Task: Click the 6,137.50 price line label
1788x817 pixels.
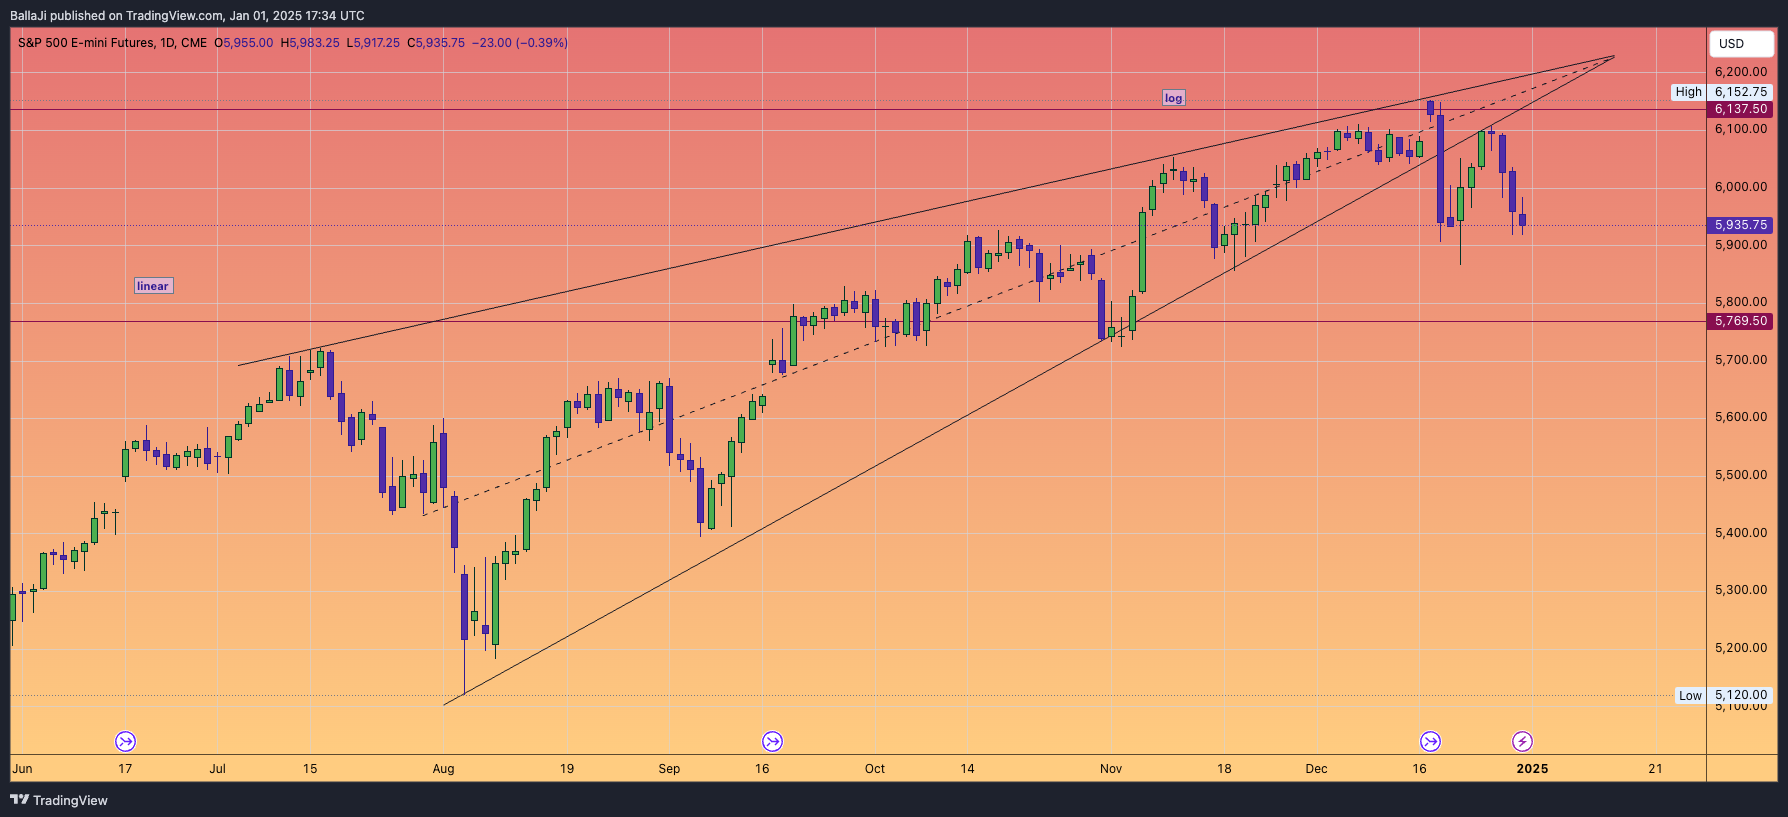Action: tap(1741, 109)
